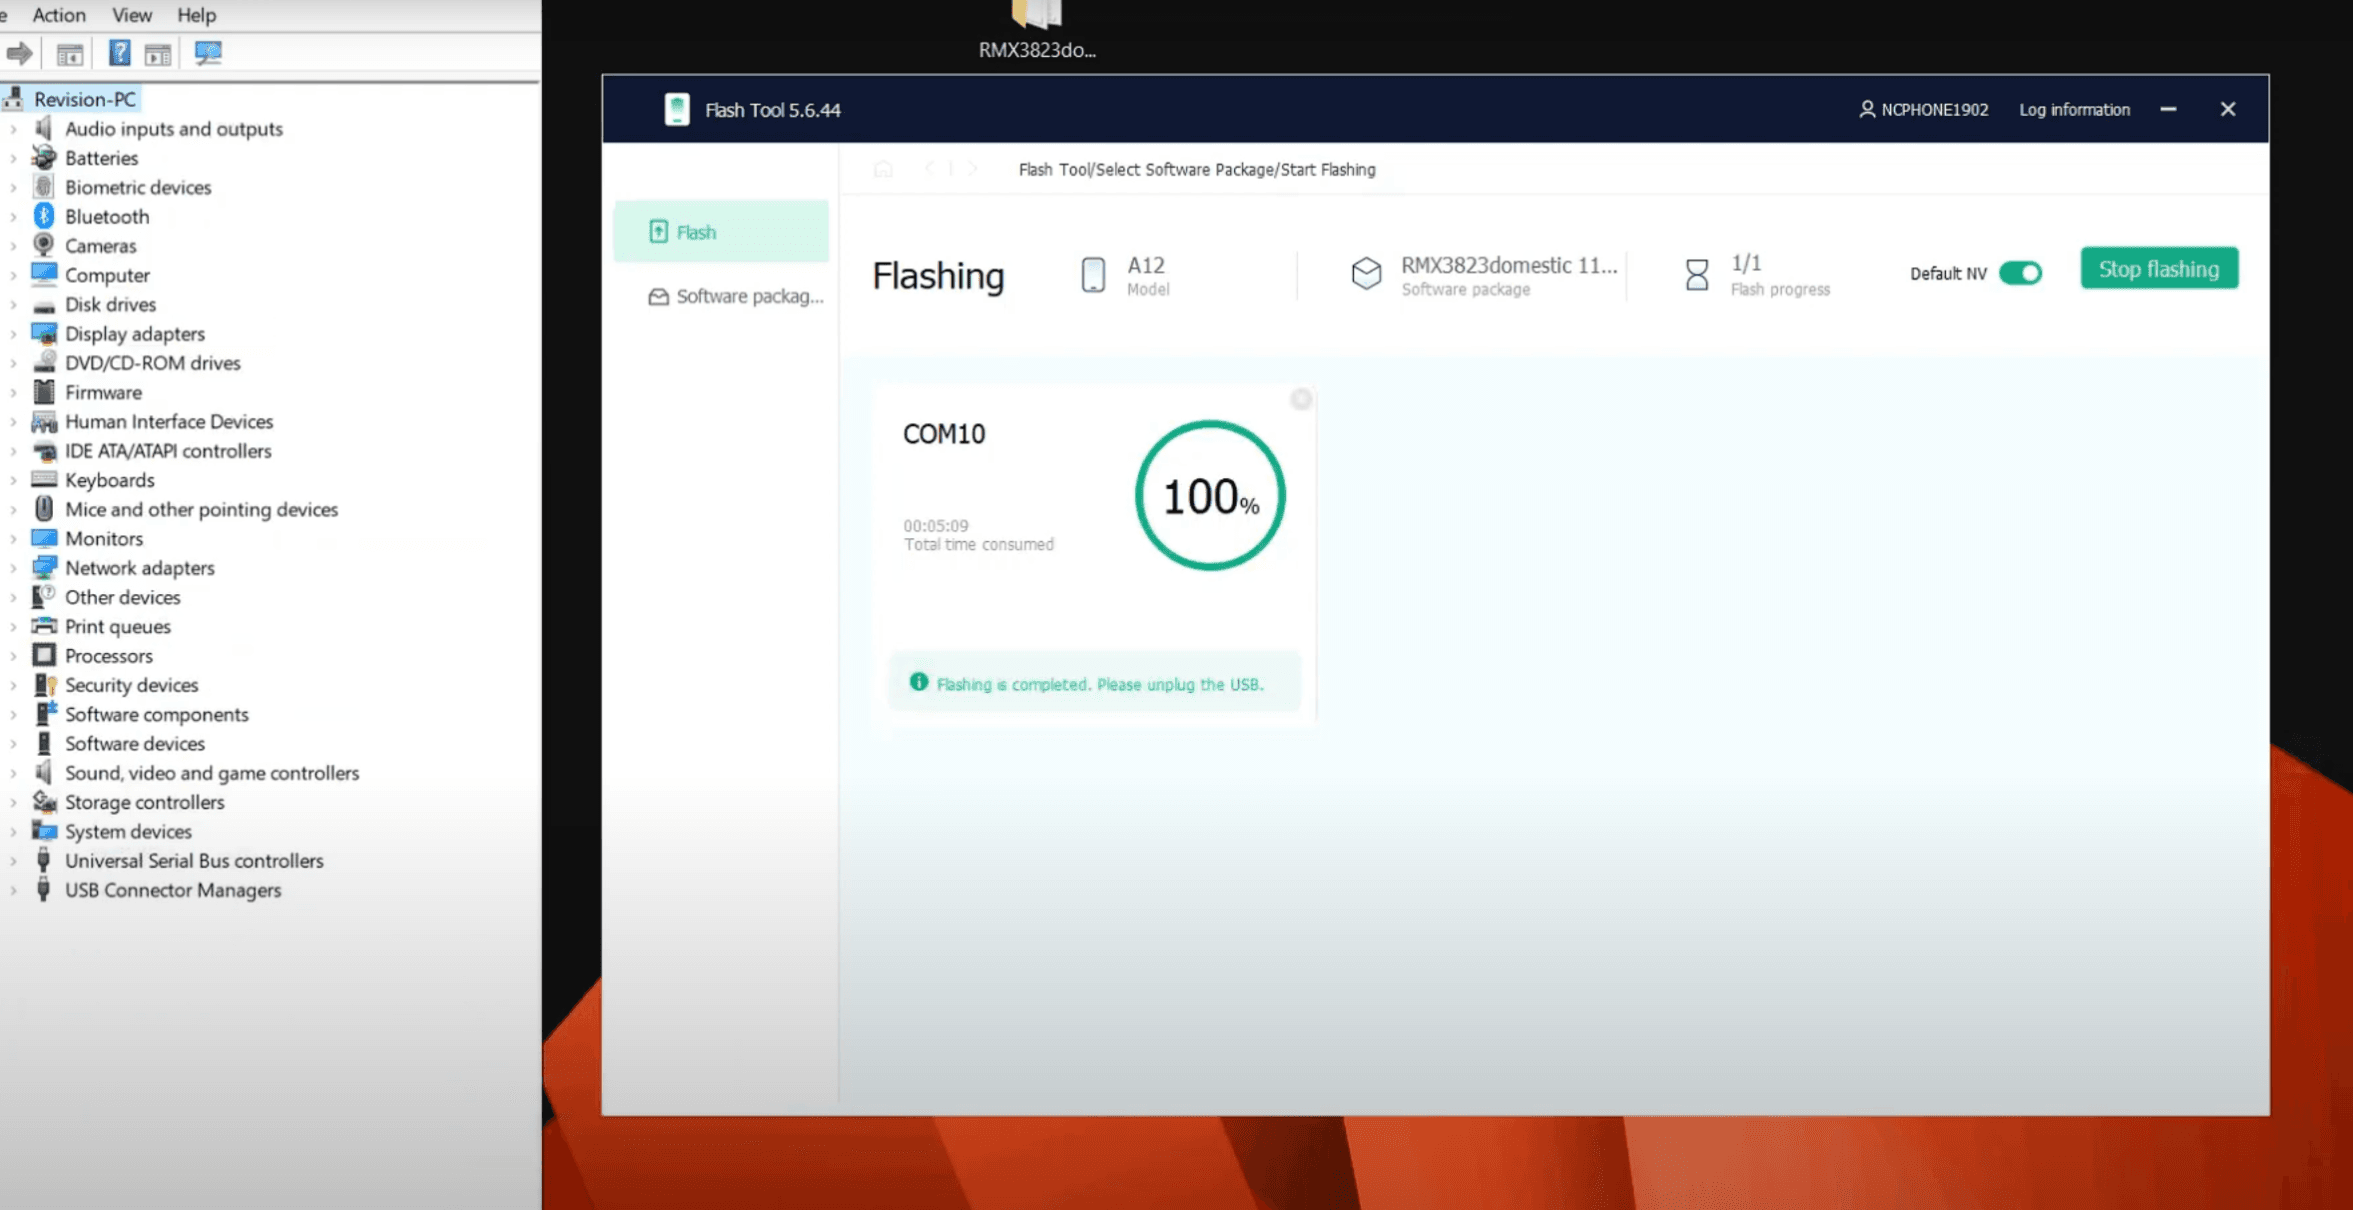This screenshot has width=2353, height=1210.
Task: Expand the Batteries category
Action: tap(13, 158)
